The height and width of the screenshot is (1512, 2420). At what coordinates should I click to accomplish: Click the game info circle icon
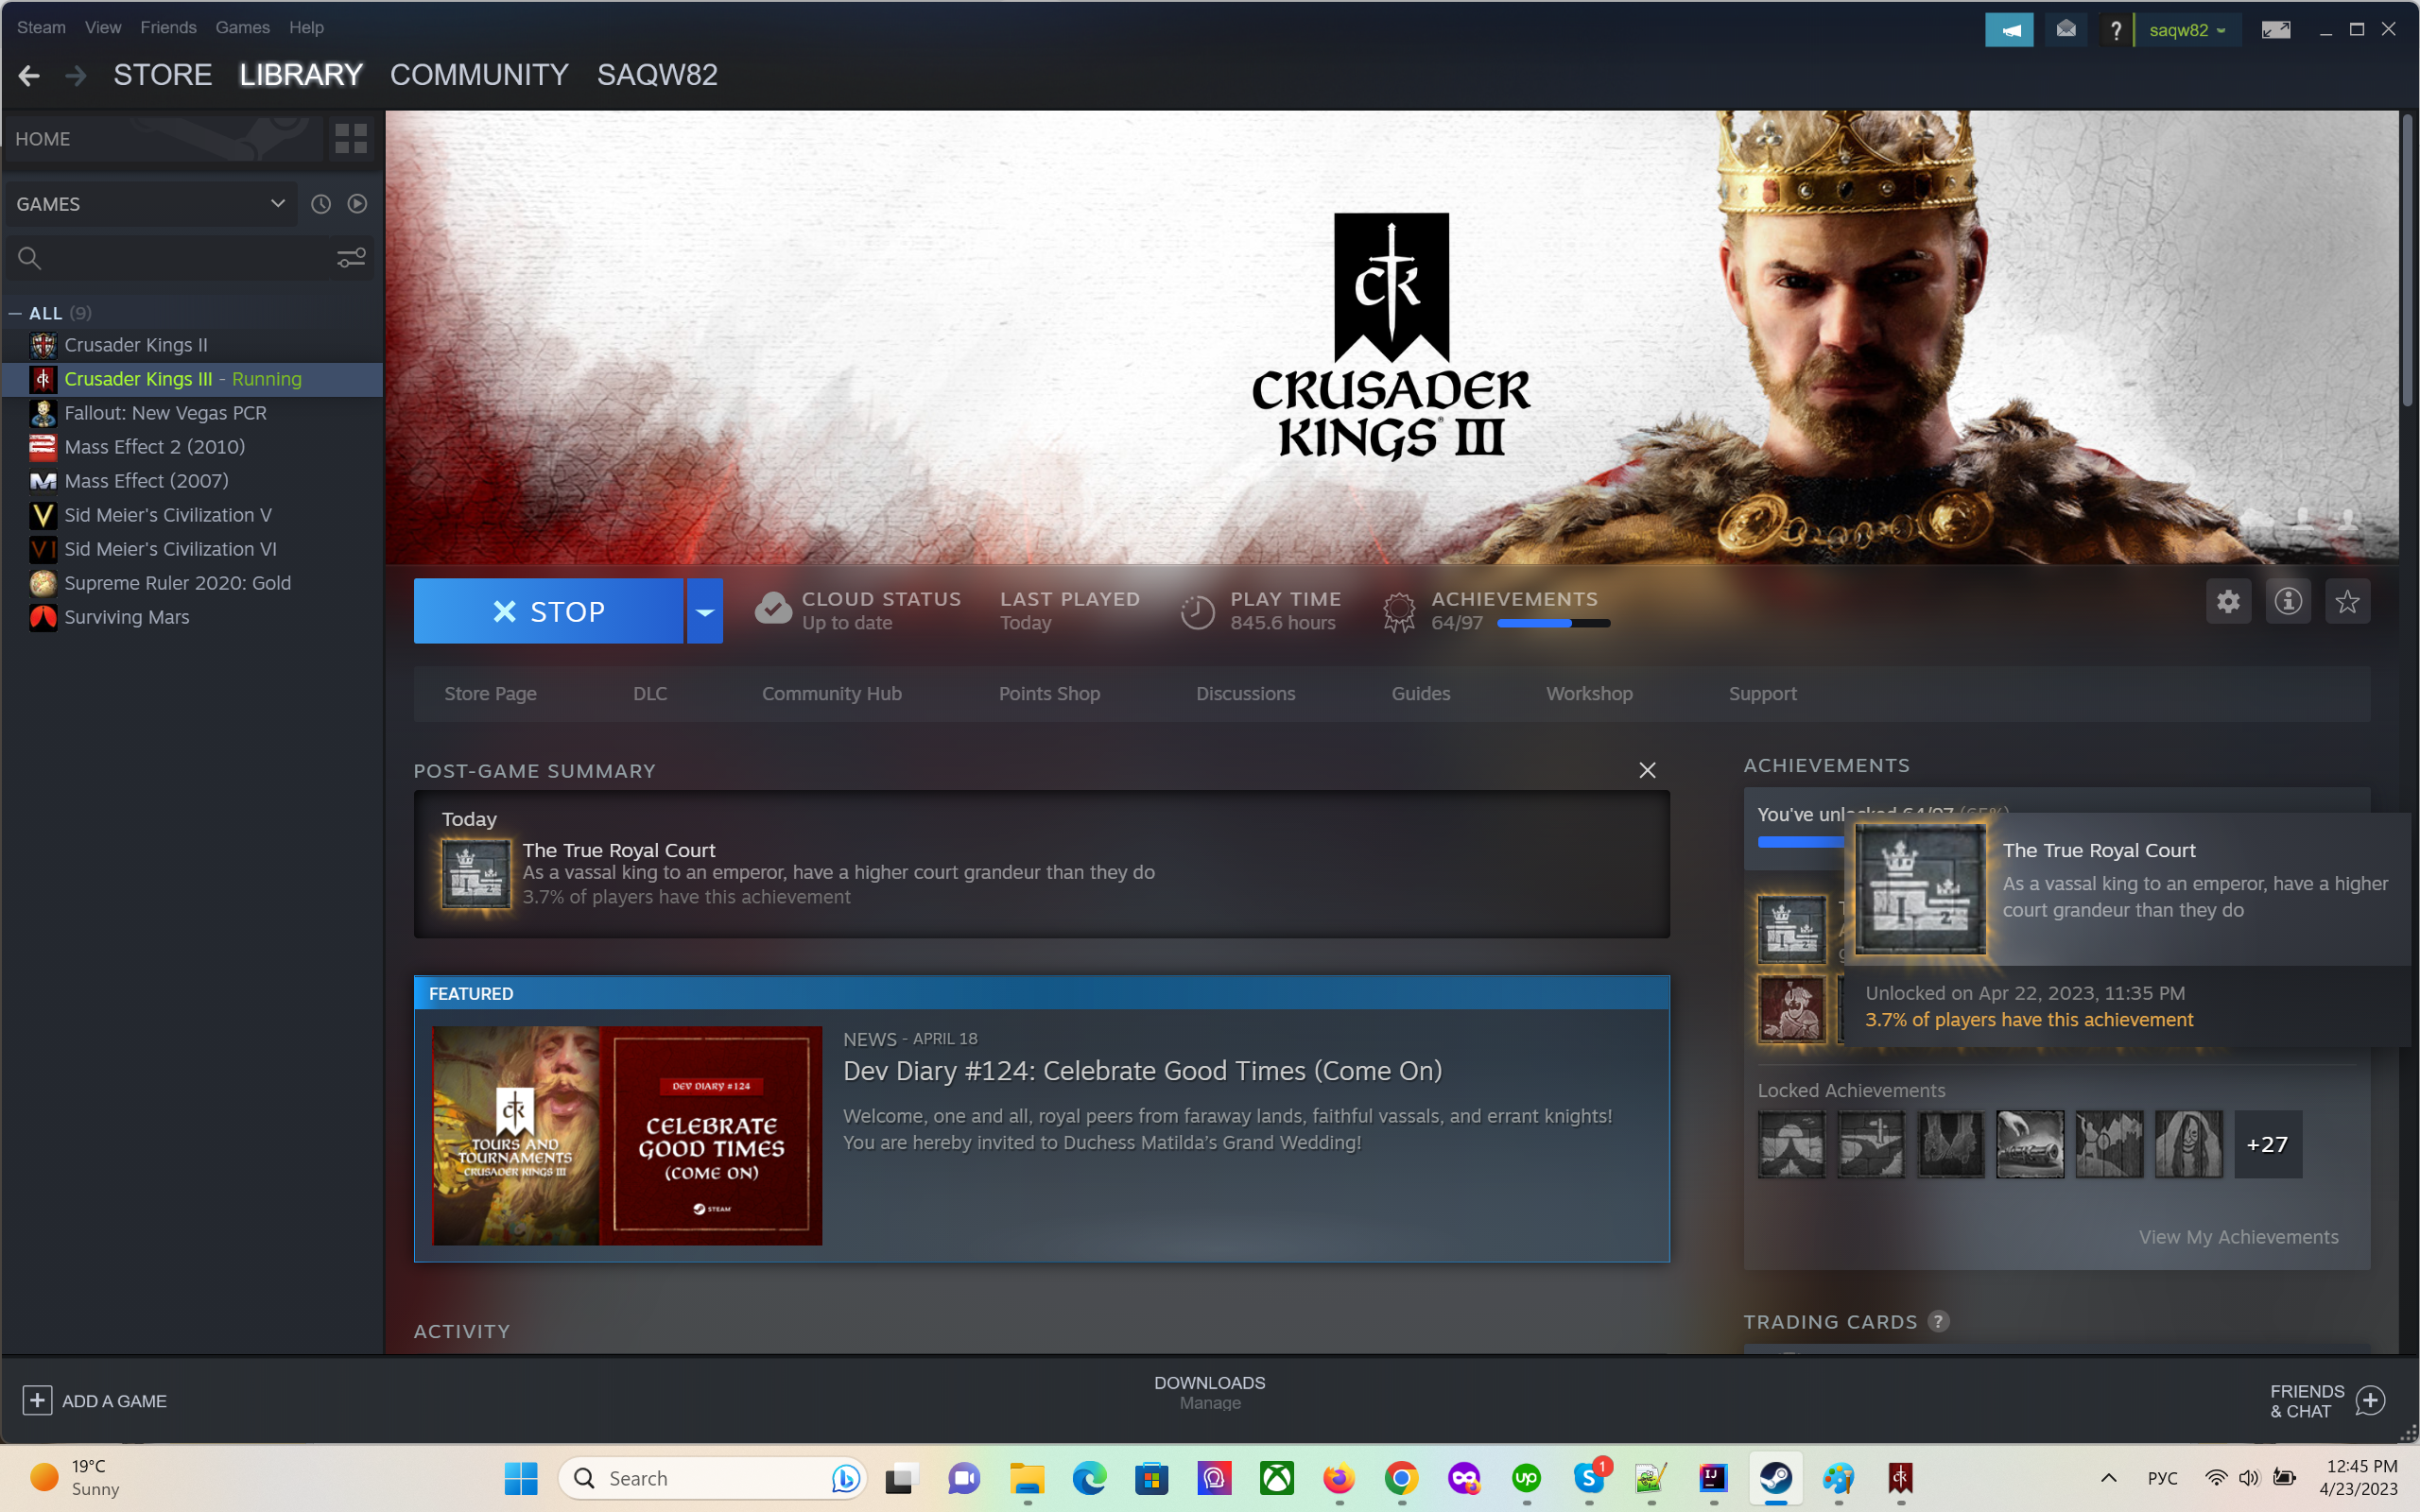[x=2288, y=601]
